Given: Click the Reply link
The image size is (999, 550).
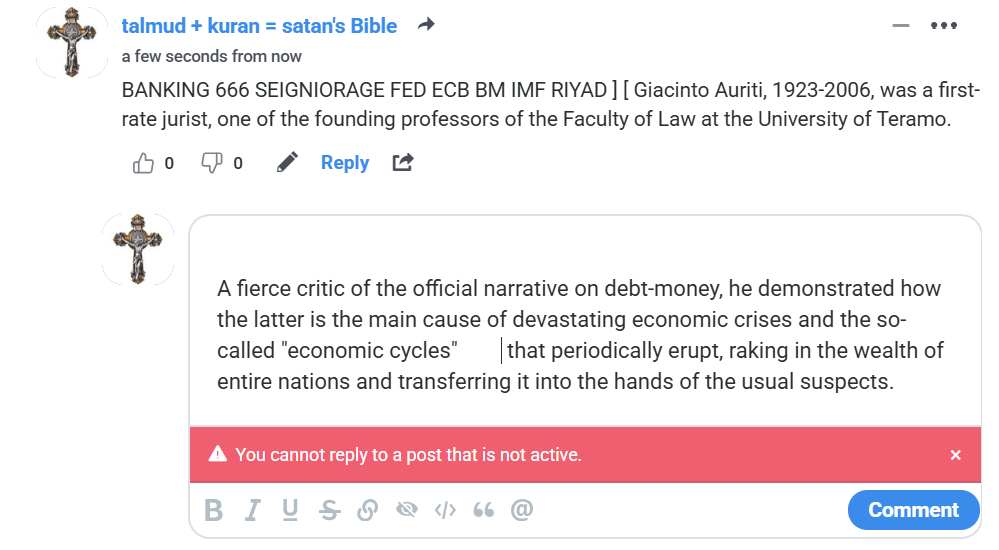Looking at the screenshot, I should 344,163.
